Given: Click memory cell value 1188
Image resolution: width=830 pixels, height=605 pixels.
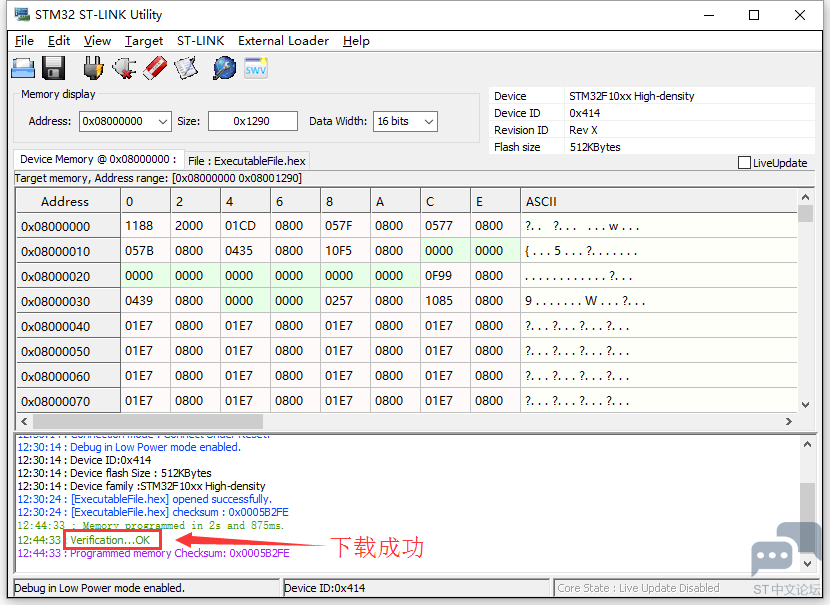Looking at the screenshot, I should click(146, 226).
